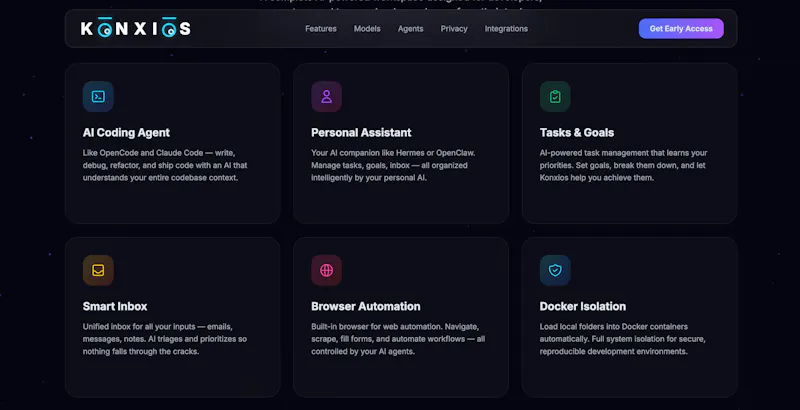Select the Personal Assistant heading

pos(361,133)
